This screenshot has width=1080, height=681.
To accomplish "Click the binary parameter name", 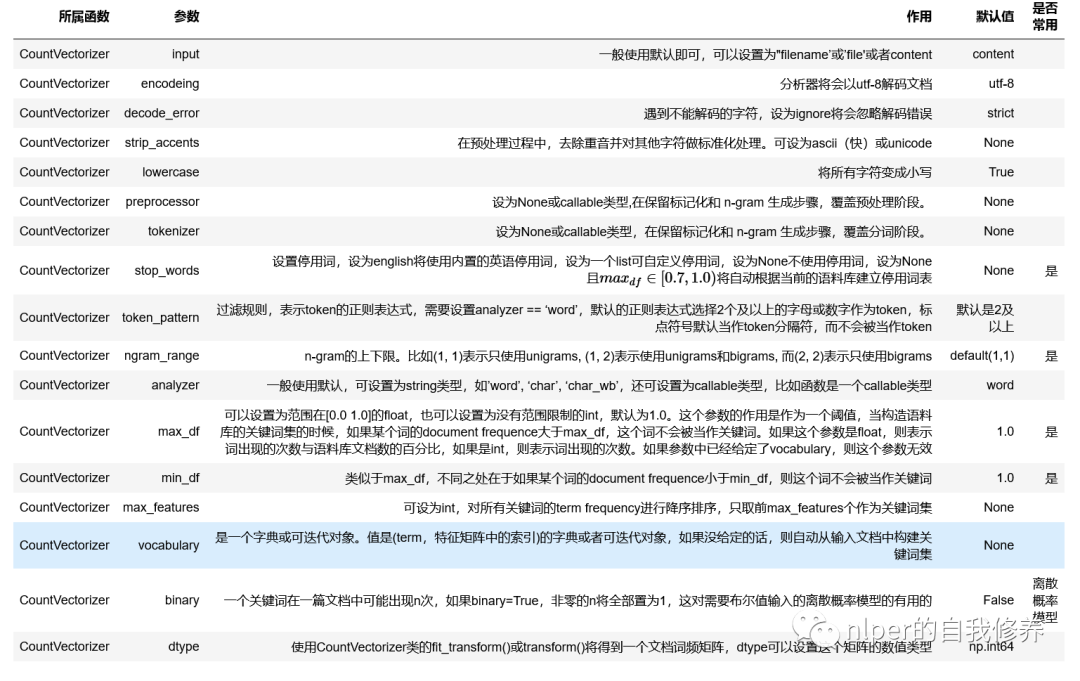I will [182, 600].
